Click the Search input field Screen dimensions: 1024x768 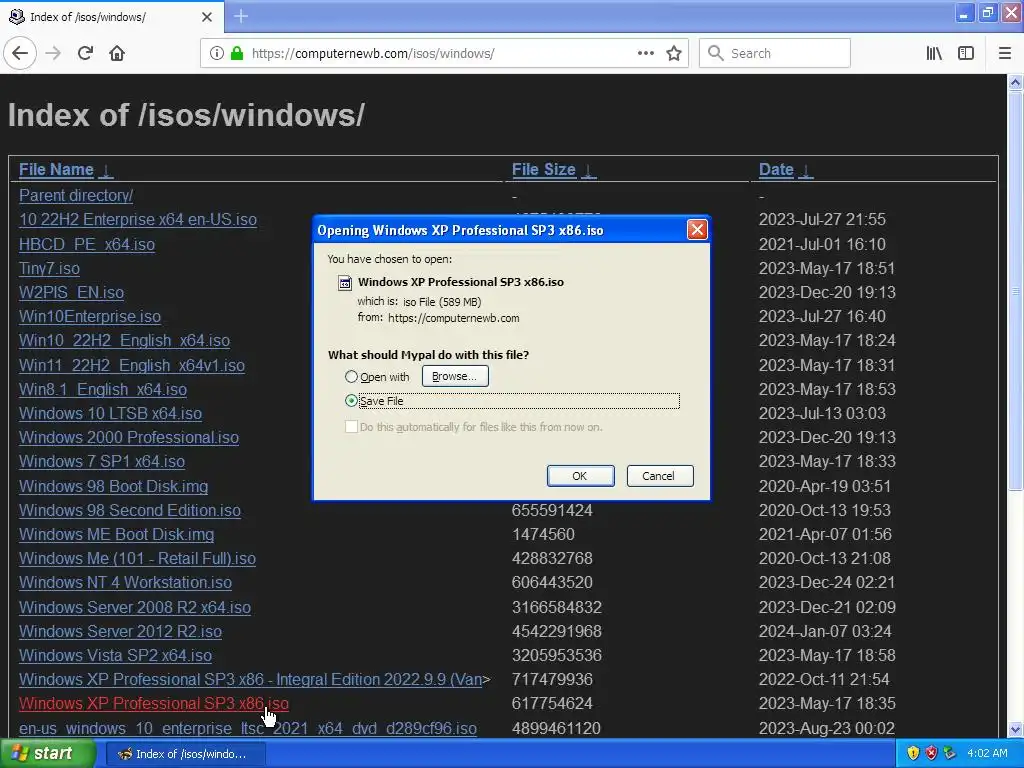(775, 53)
